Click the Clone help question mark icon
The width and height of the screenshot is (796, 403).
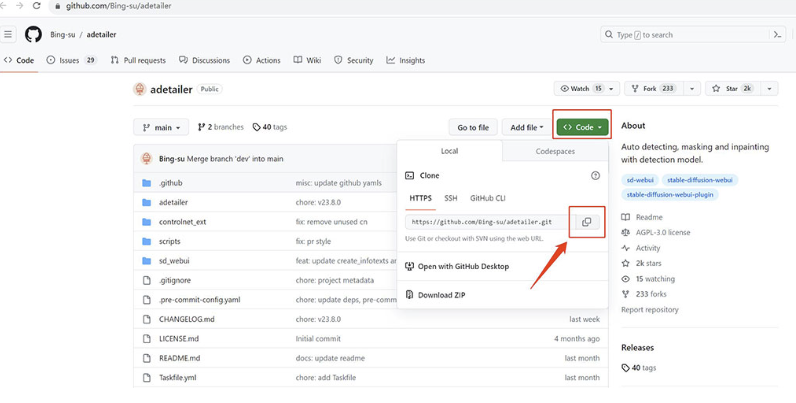point(595,176)
